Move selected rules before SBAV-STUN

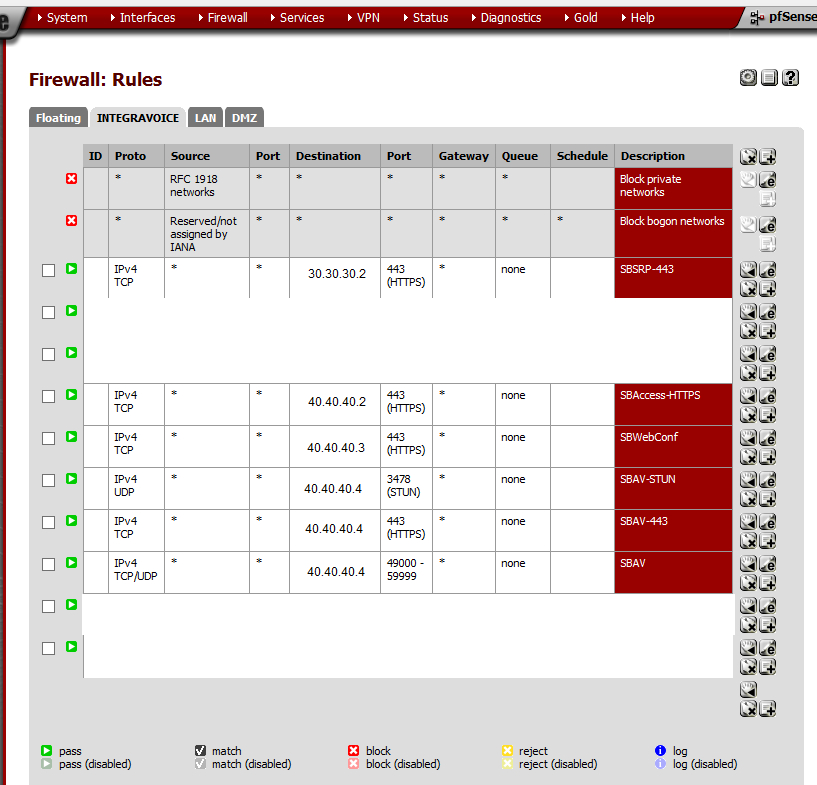748,480
